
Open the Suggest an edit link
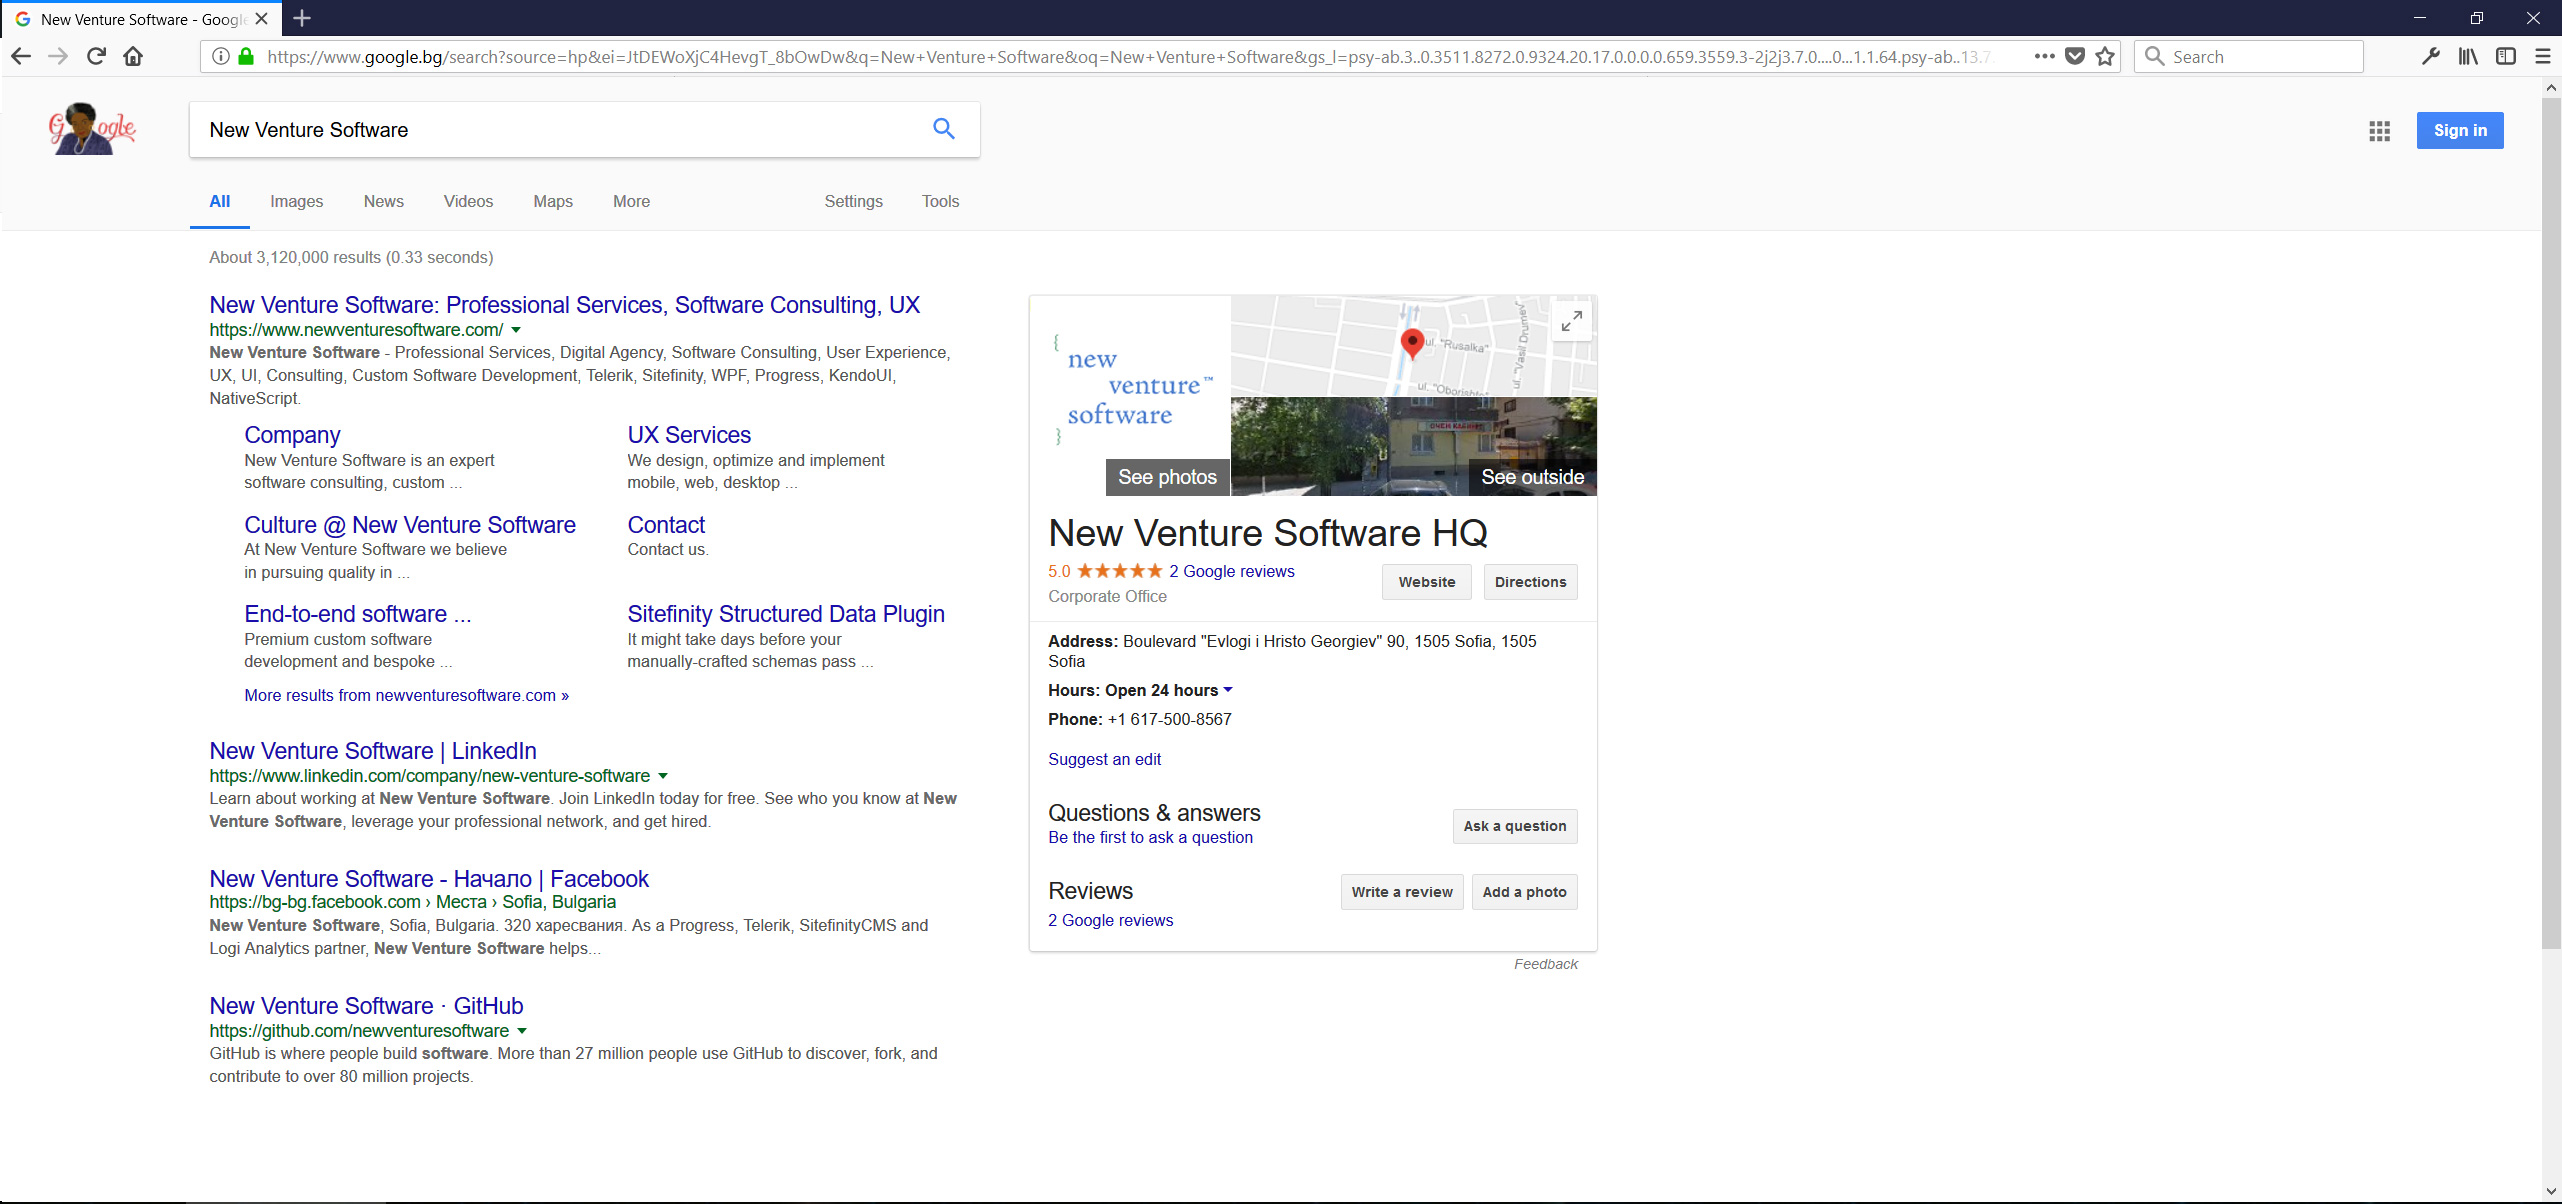click(1104, 759)
